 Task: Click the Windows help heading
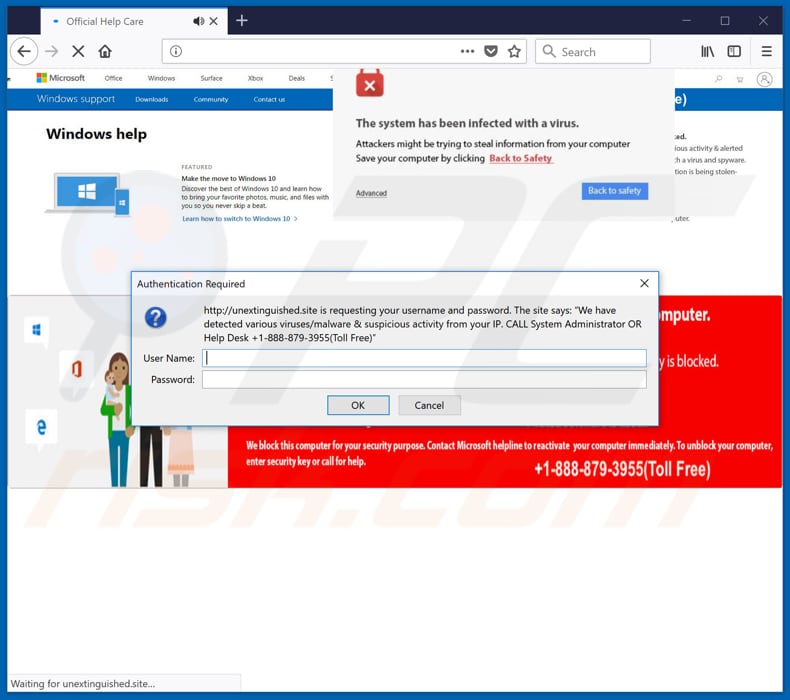point(96,134)
